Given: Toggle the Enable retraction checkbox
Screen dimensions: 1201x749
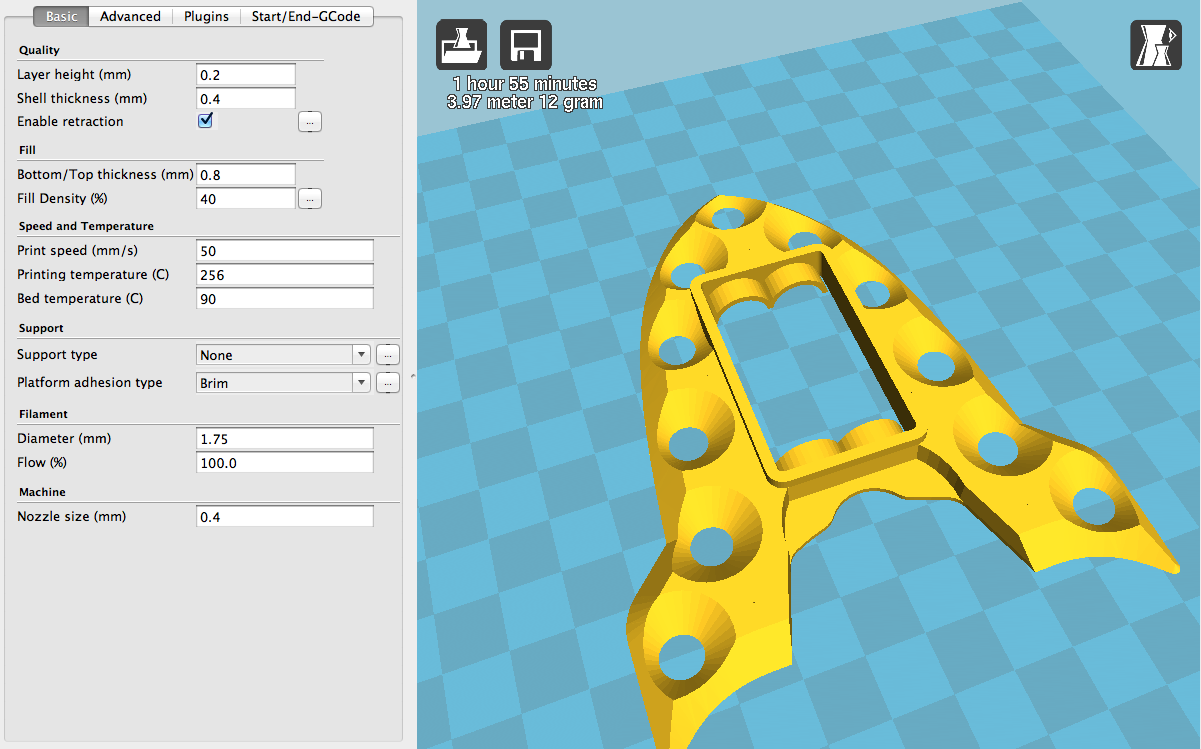Looking at the screenshot, I should coord(206,121).
